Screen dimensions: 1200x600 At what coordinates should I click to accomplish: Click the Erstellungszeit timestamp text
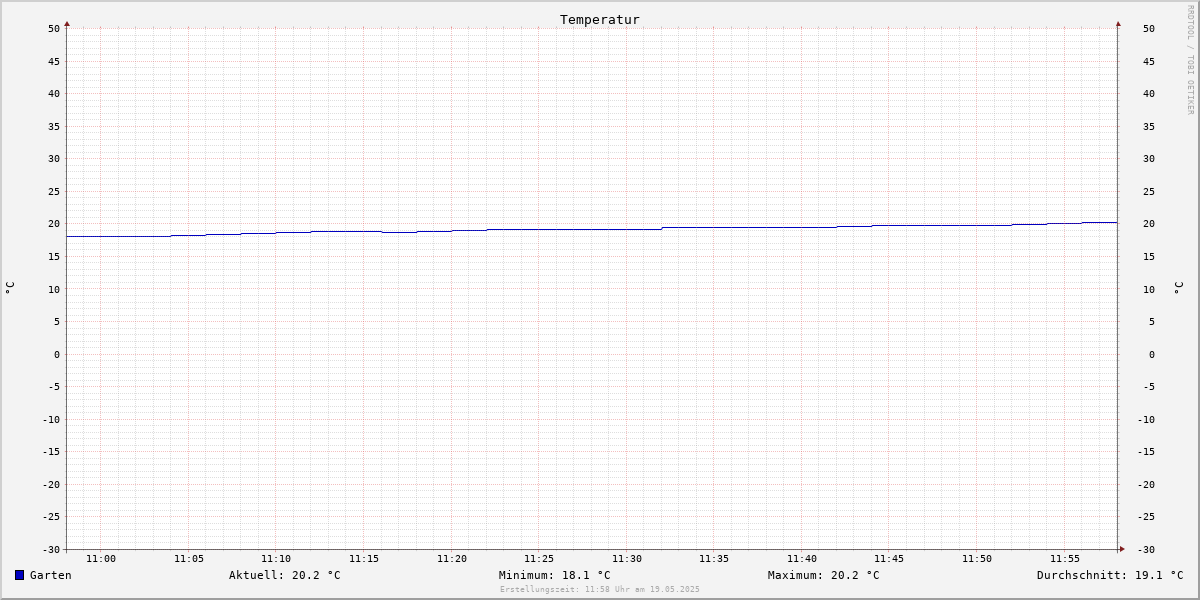pyautogui.click(x=600, y=589)
